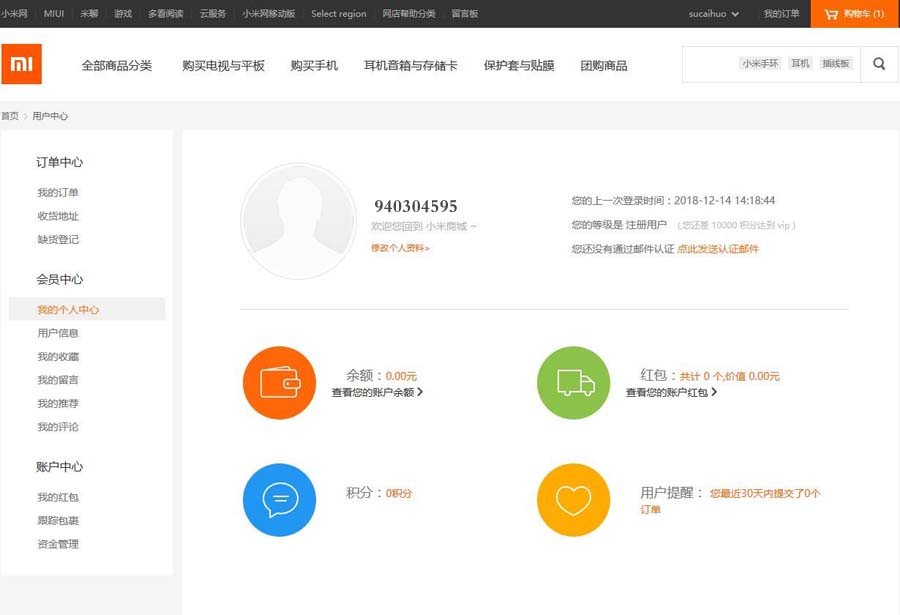Click the green delivery truck icon

pos(573,383)
